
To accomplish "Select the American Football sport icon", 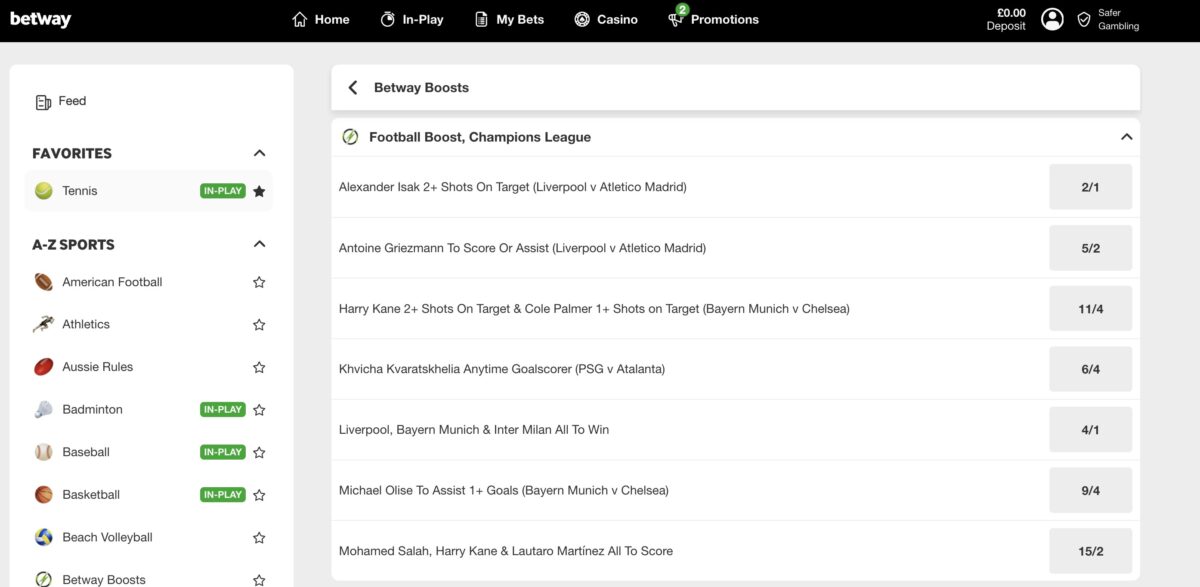I will pos(44,282).
